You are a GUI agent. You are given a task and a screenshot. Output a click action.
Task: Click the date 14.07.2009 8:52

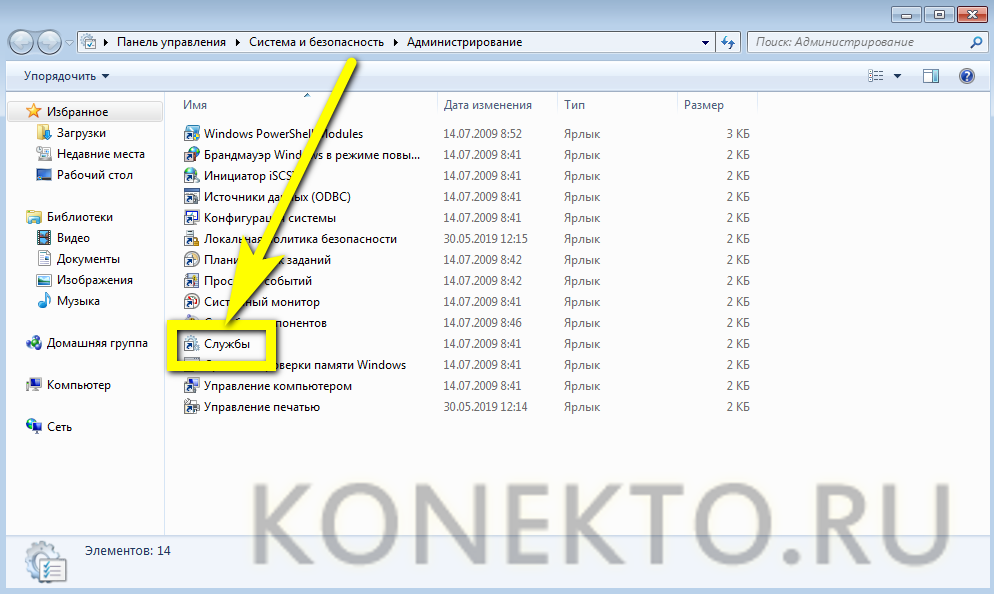coord(482,134)
